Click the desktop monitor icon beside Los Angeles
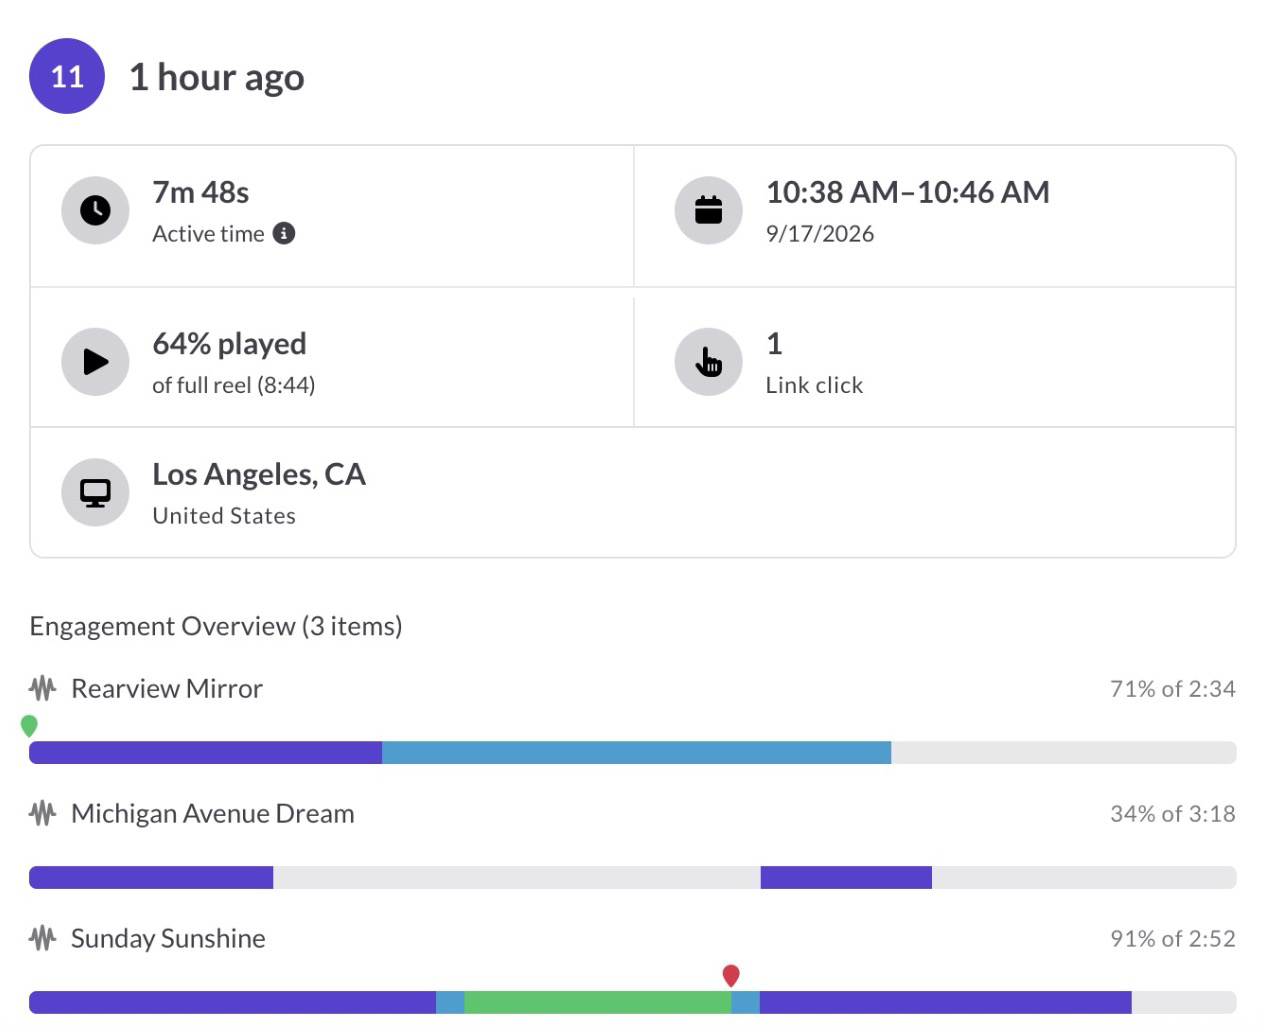The height and width of the screenshot is (1032, 1264). [95, 492]
